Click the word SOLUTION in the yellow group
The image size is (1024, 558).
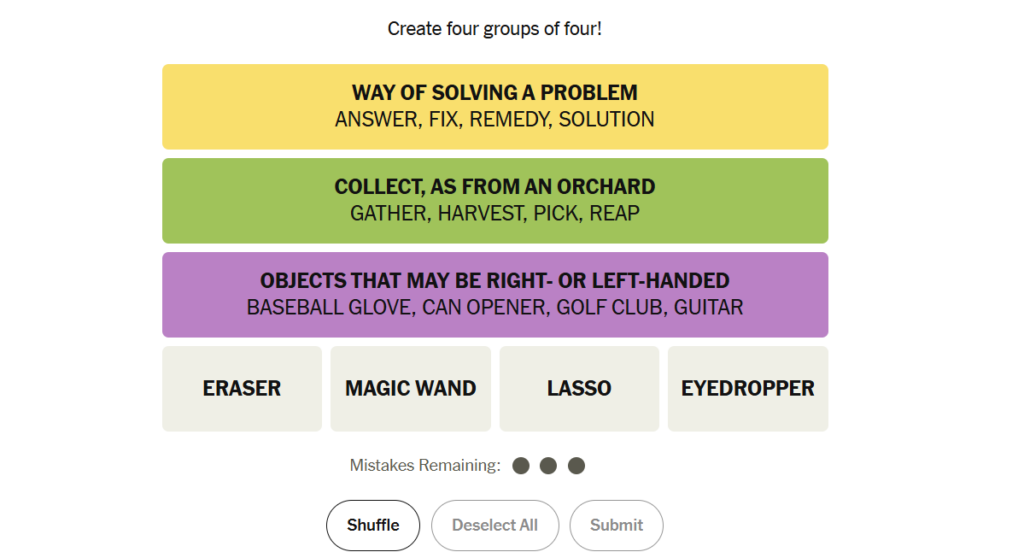click(607, 120)
